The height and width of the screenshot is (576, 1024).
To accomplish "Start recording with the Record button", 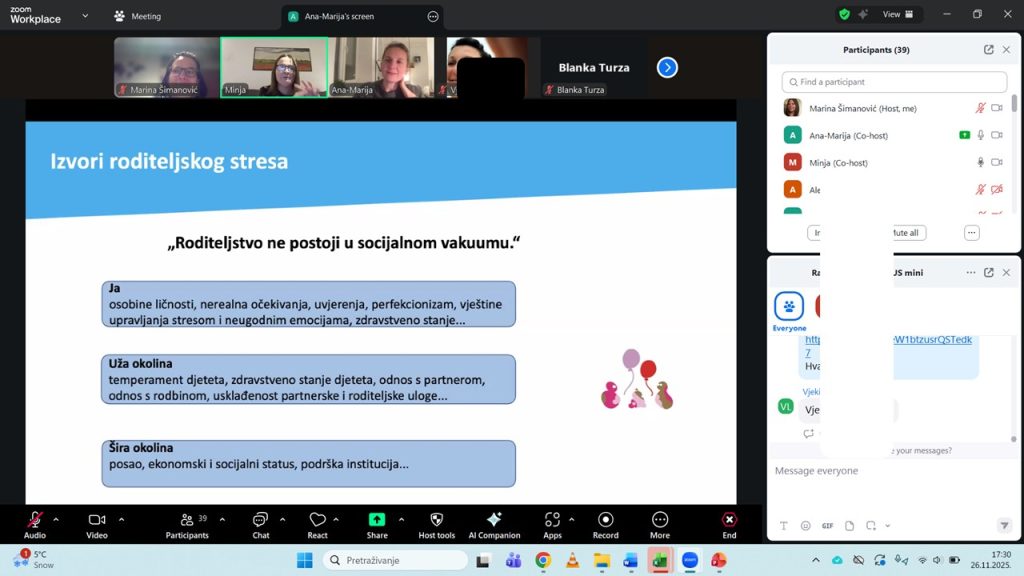I will point(605,520).
